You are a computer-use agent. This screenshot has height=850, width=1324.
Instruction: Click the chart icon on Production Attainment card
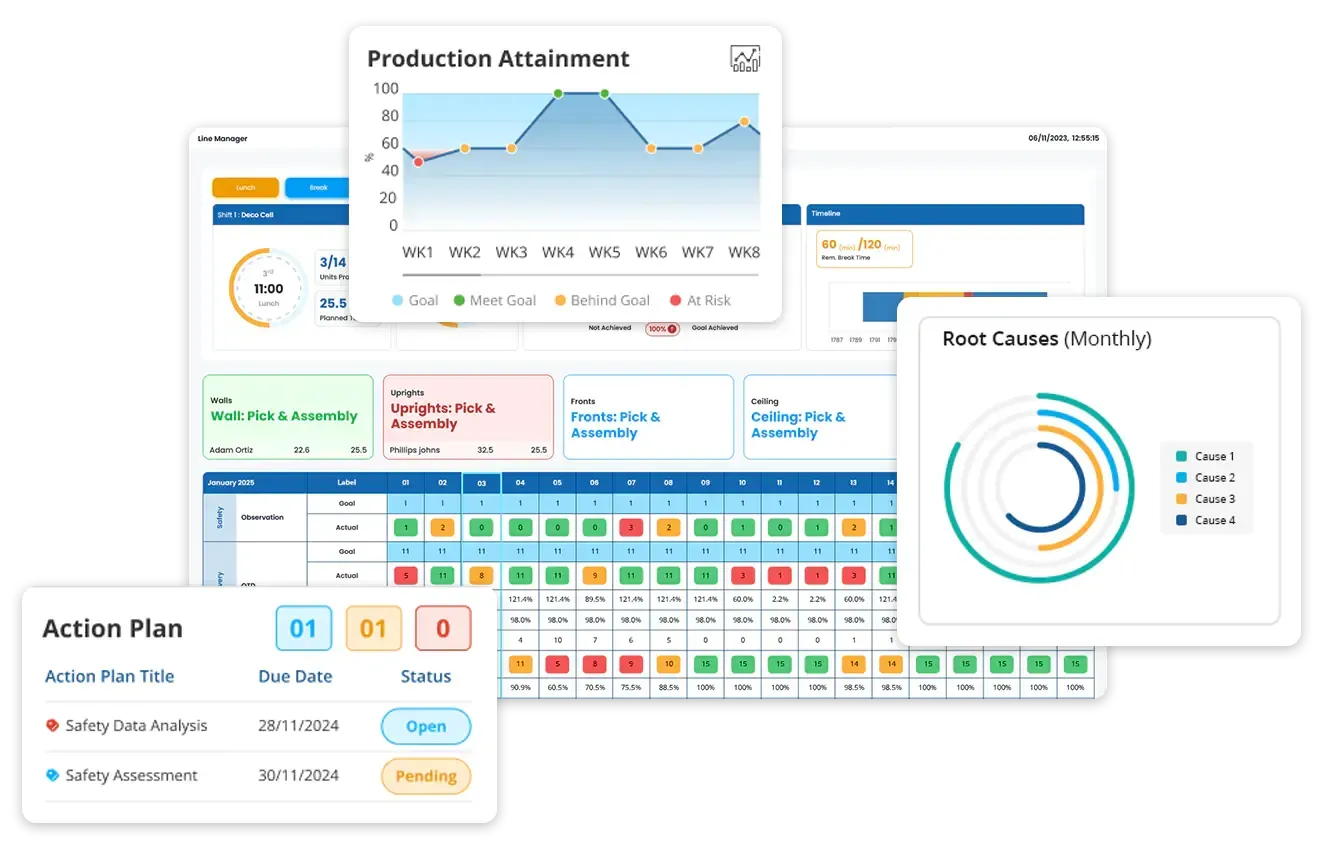pyautogui.click(x=747, y=58)
